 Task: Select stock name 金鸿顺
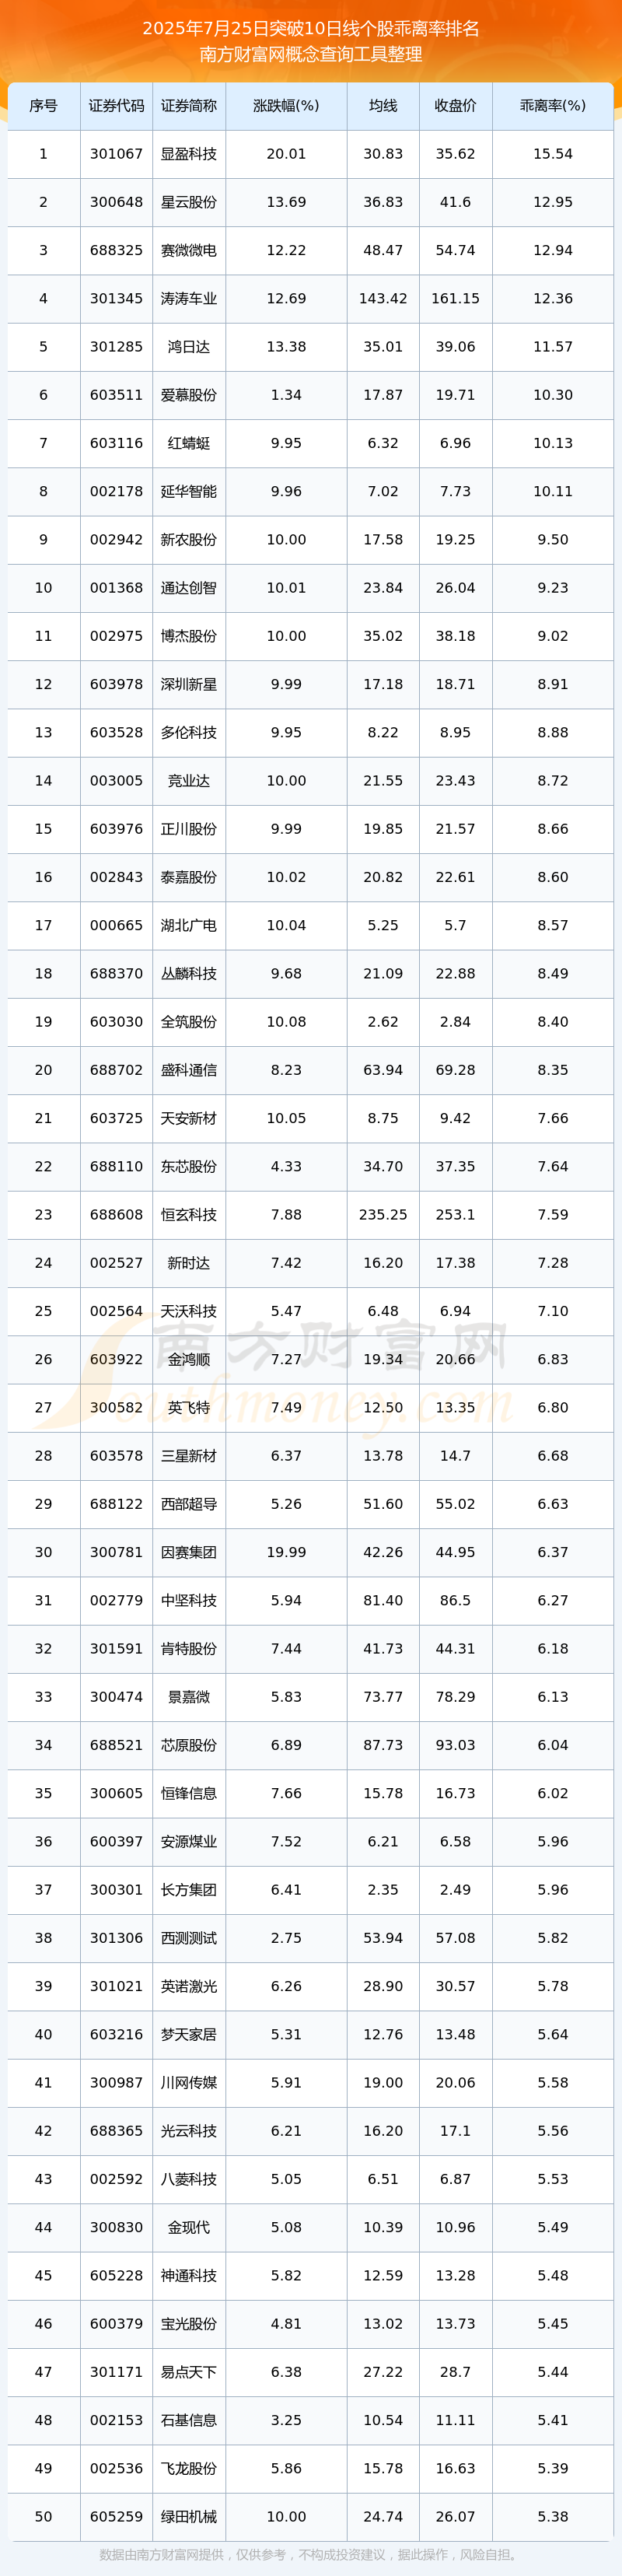point(189,1359)
